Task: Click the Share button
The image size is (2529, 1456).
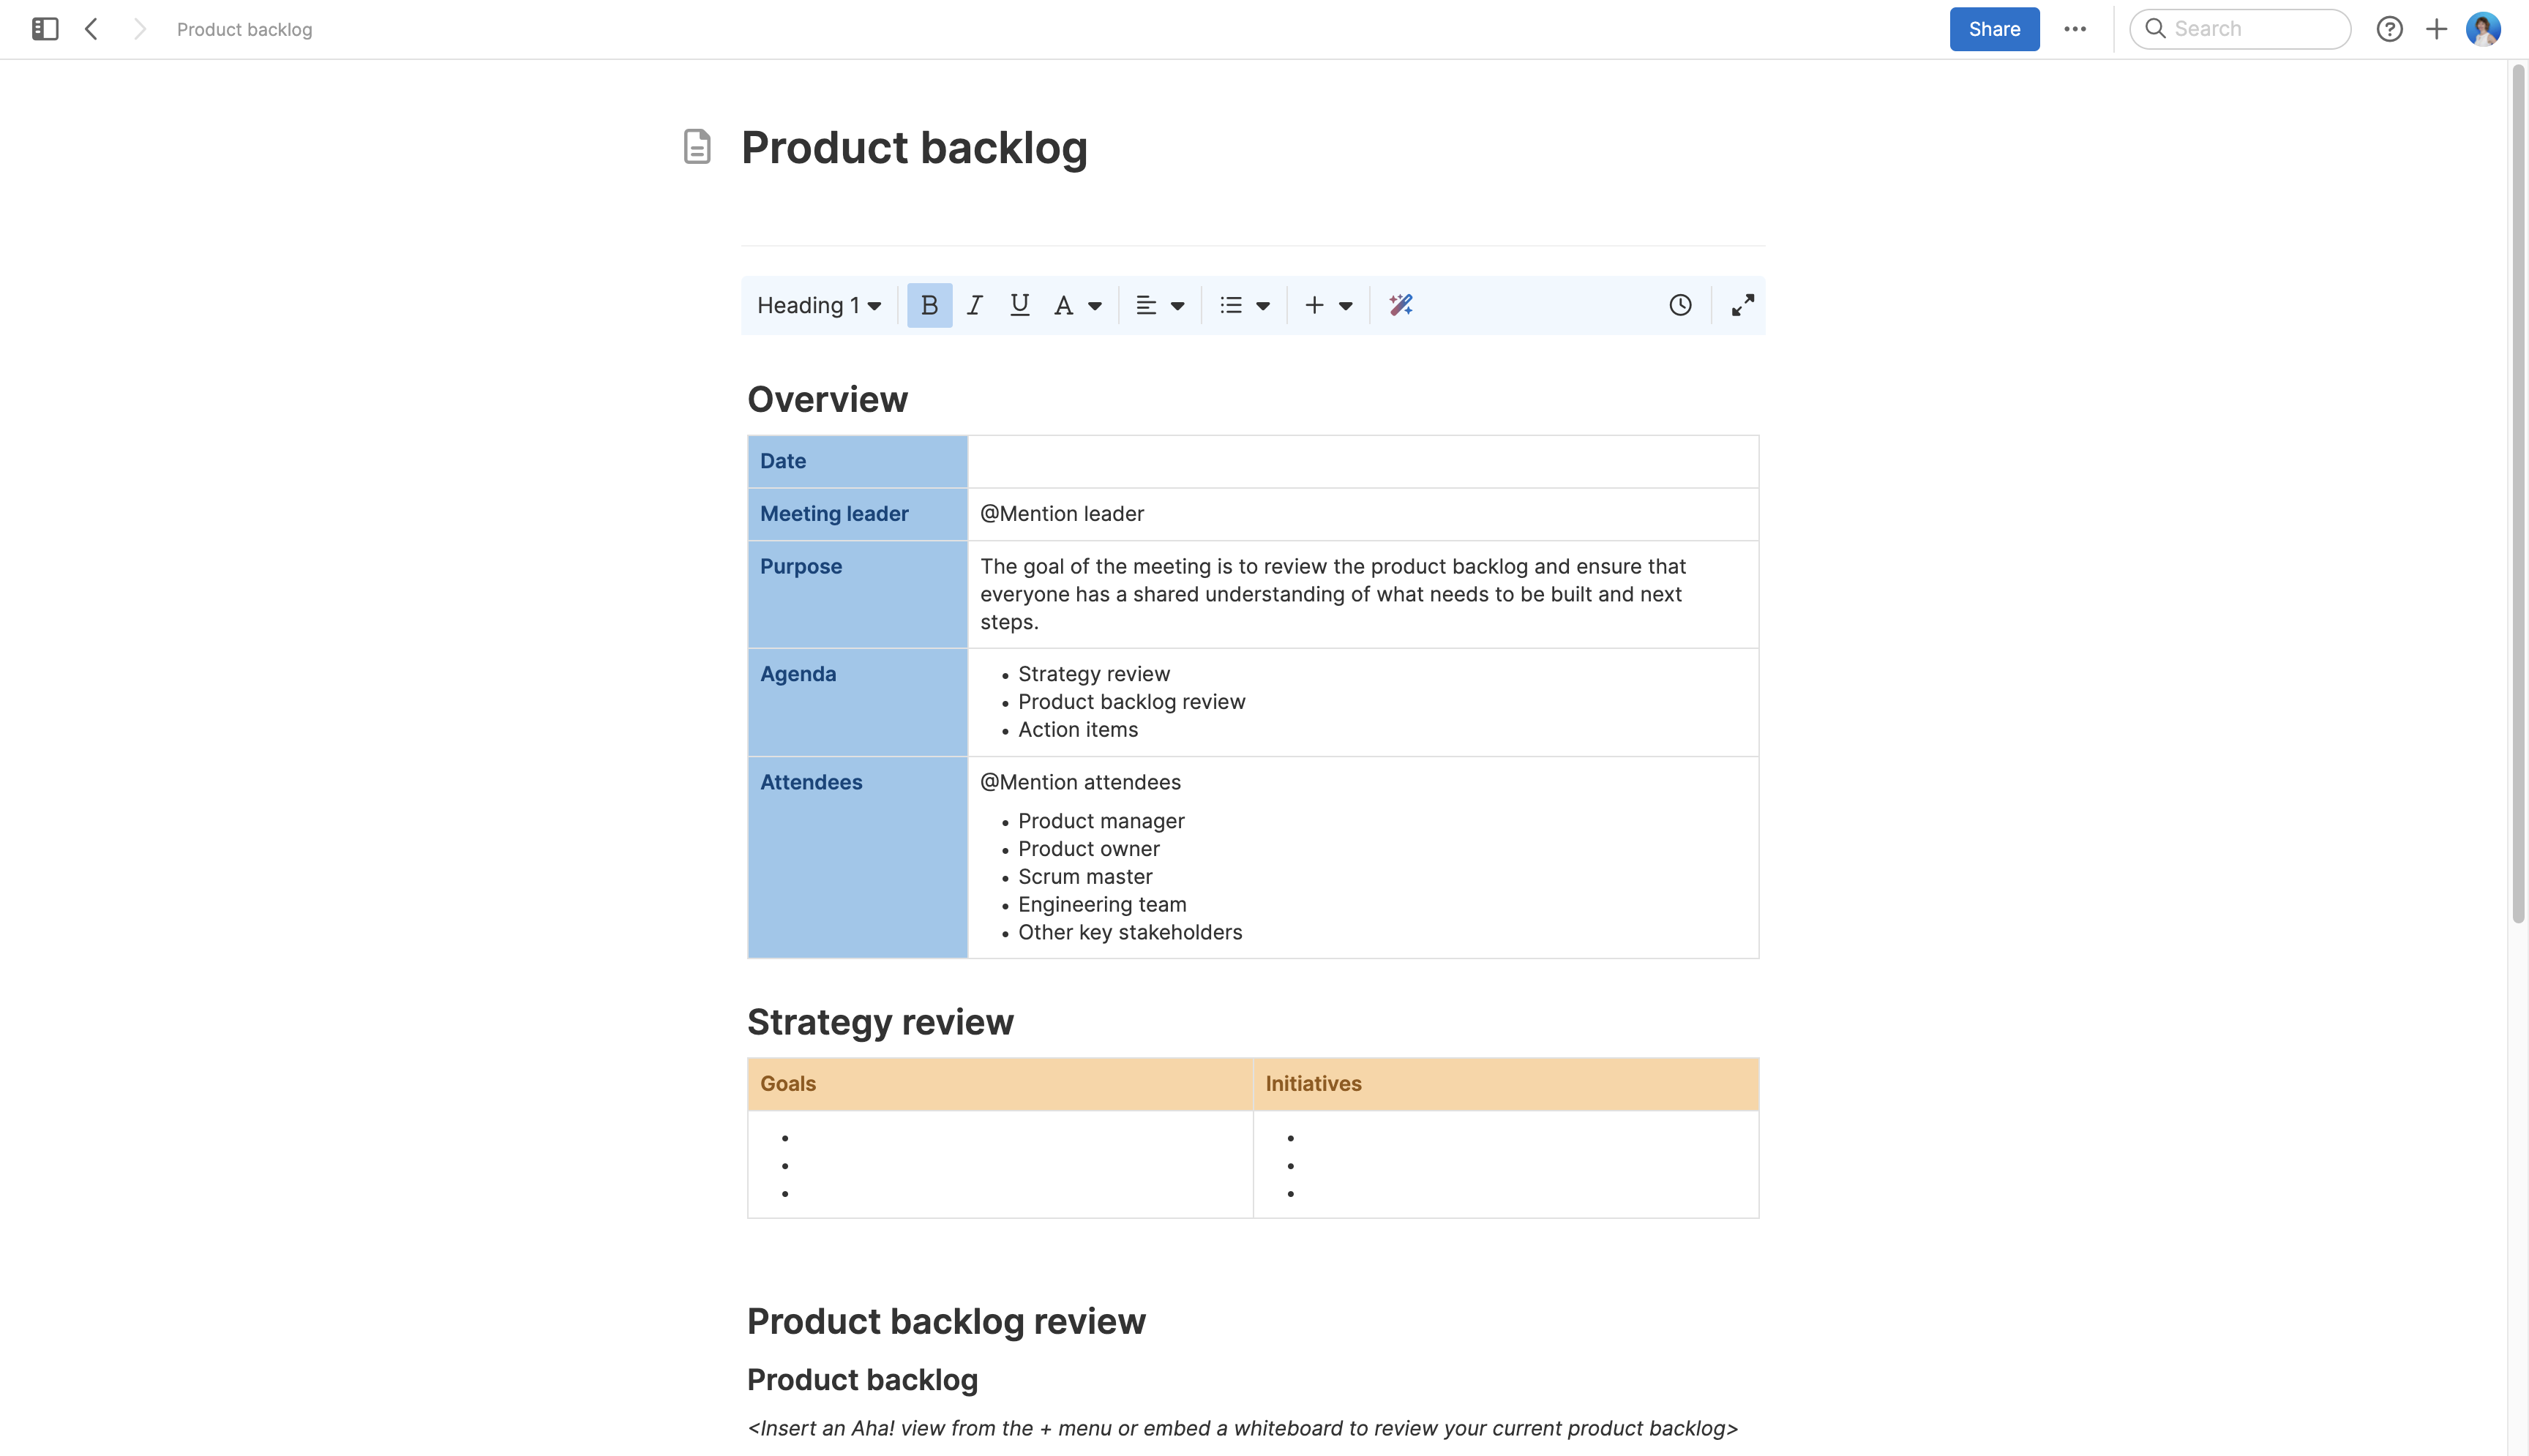Action: tap(1994, 29)
